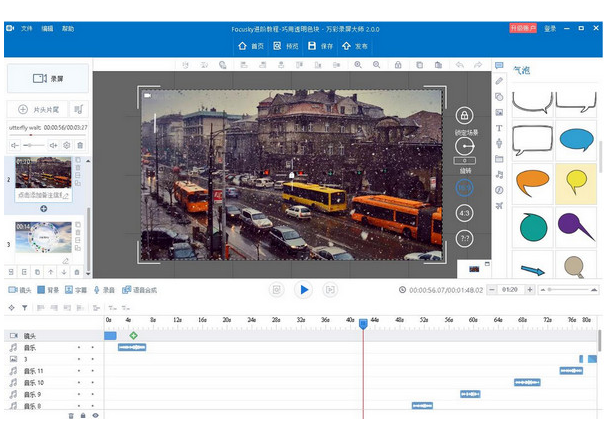Add intro/outro via 片头片尾 button
The height and width of the screenshot is (440, 604).
pyautogui.click(x=38, y=109)
